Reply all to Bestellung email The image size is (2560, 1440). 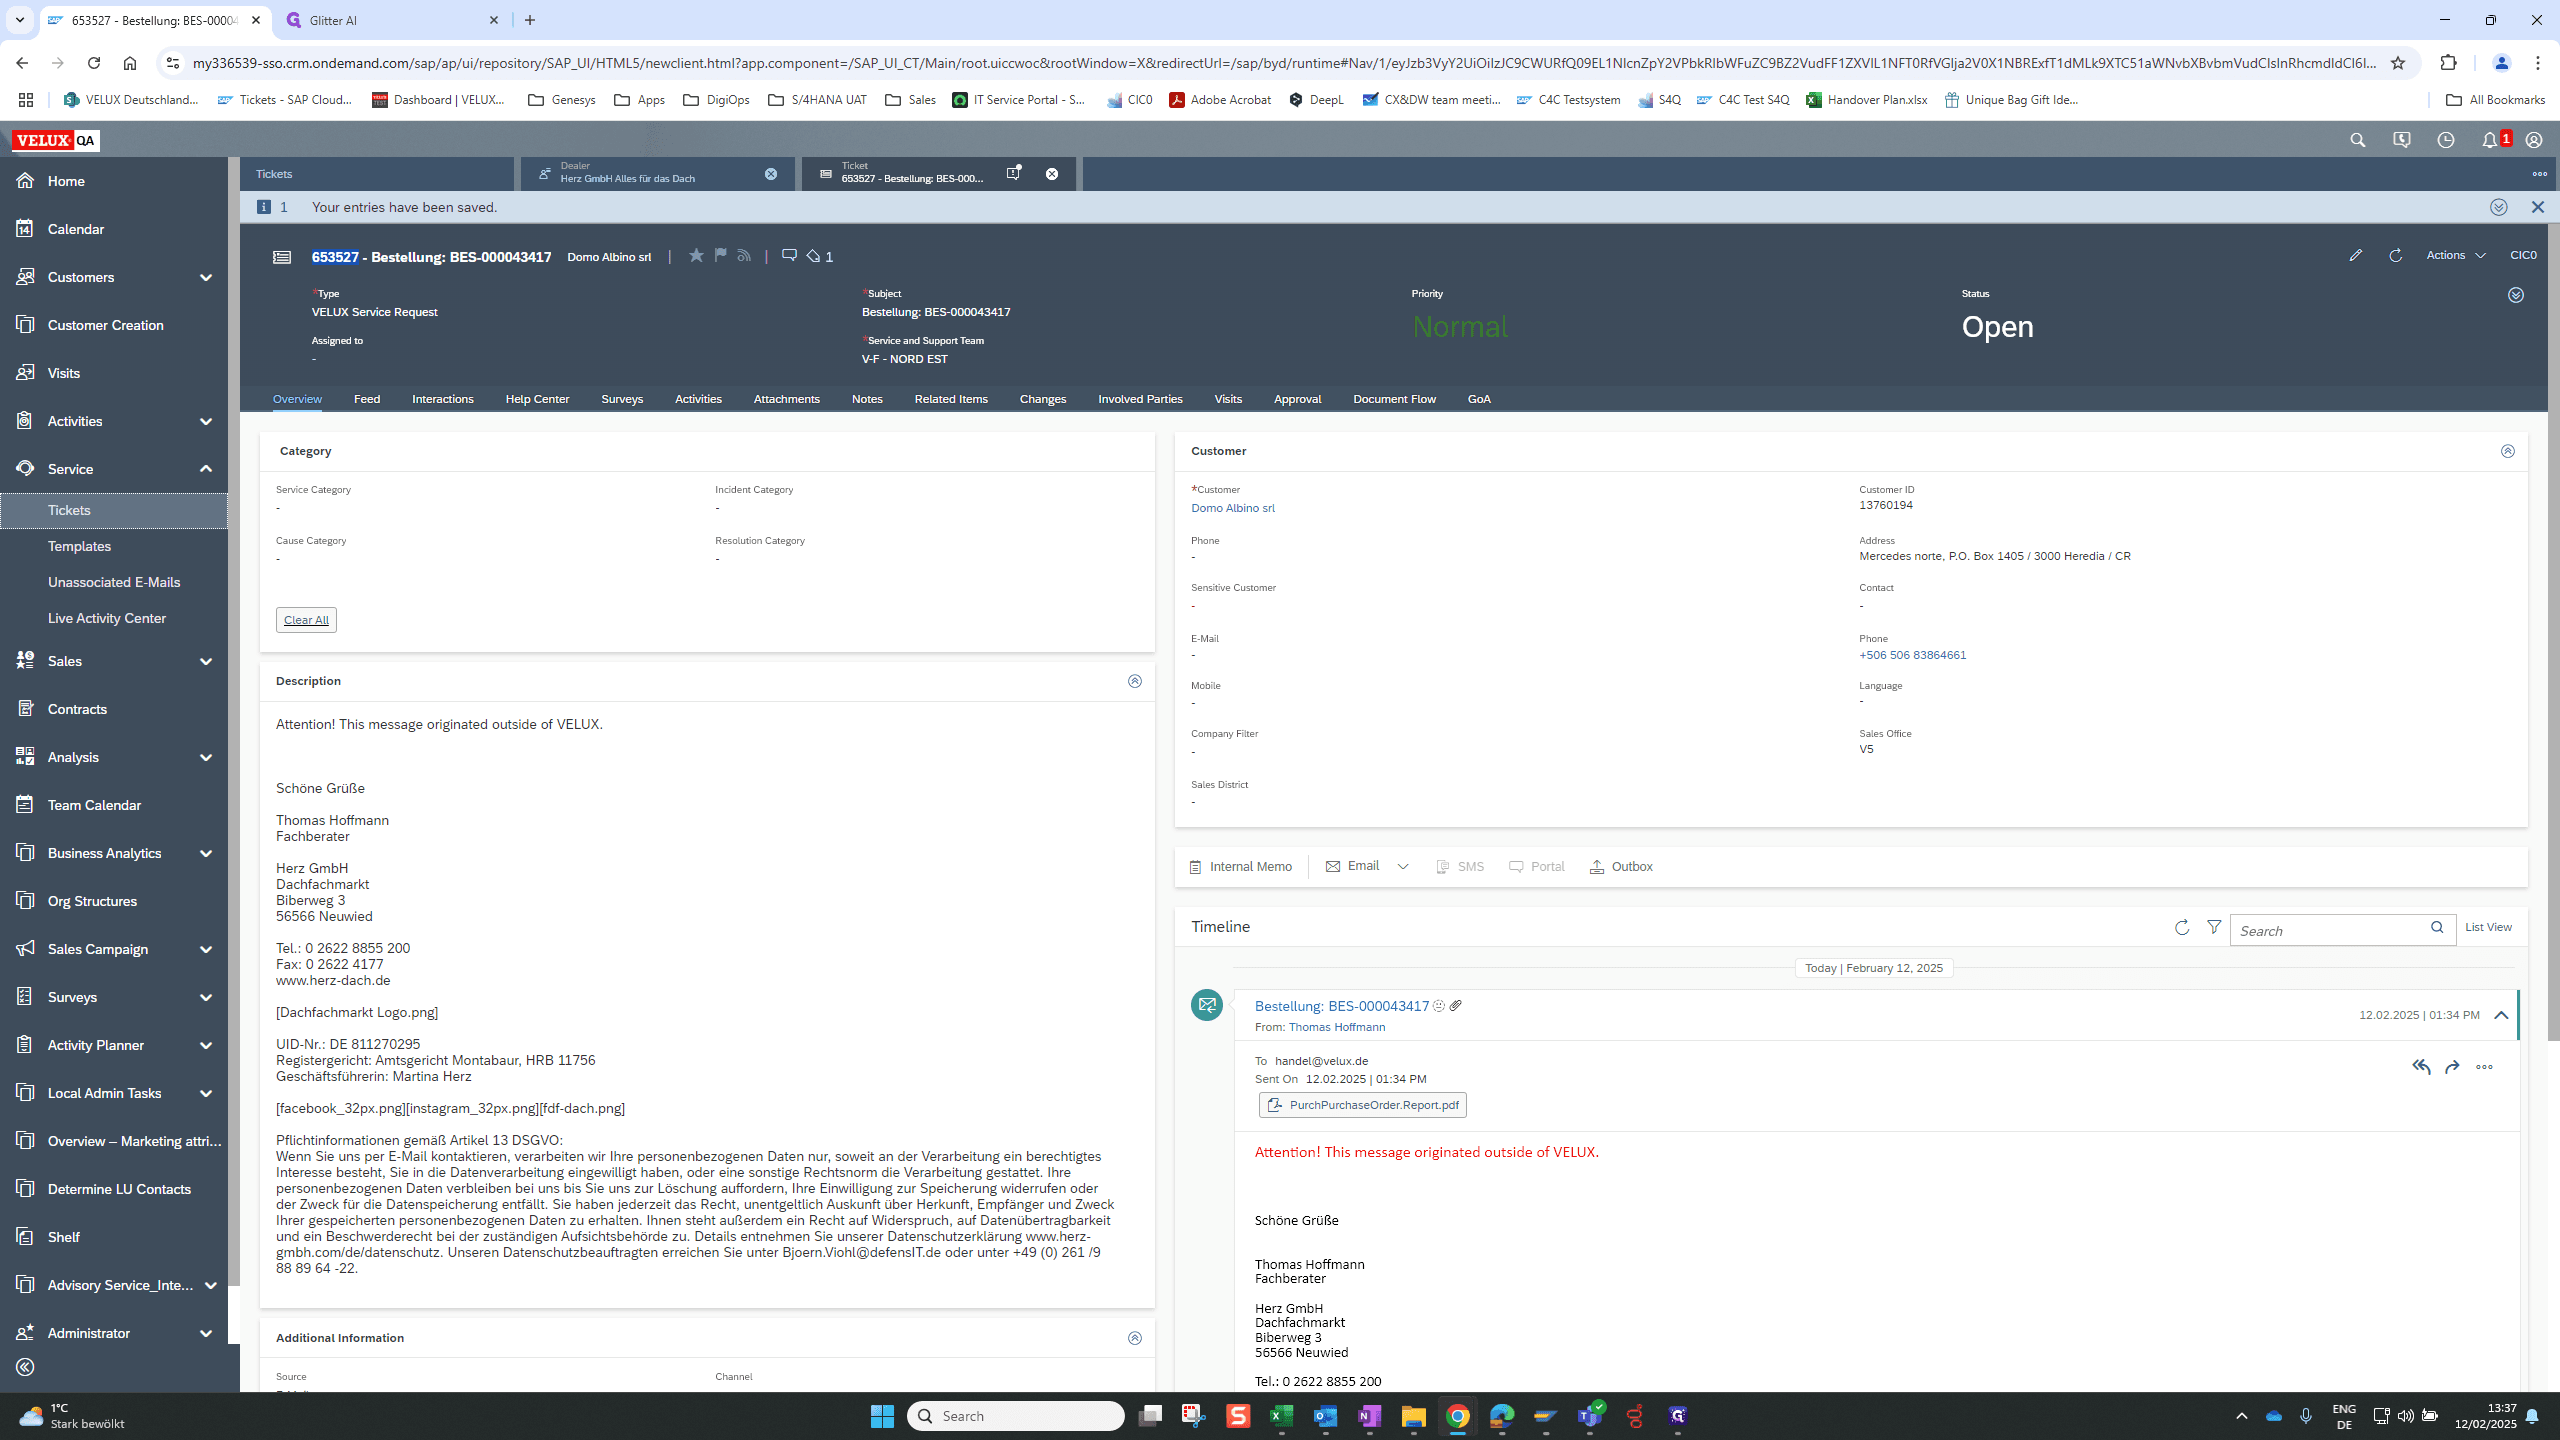2421,1067
